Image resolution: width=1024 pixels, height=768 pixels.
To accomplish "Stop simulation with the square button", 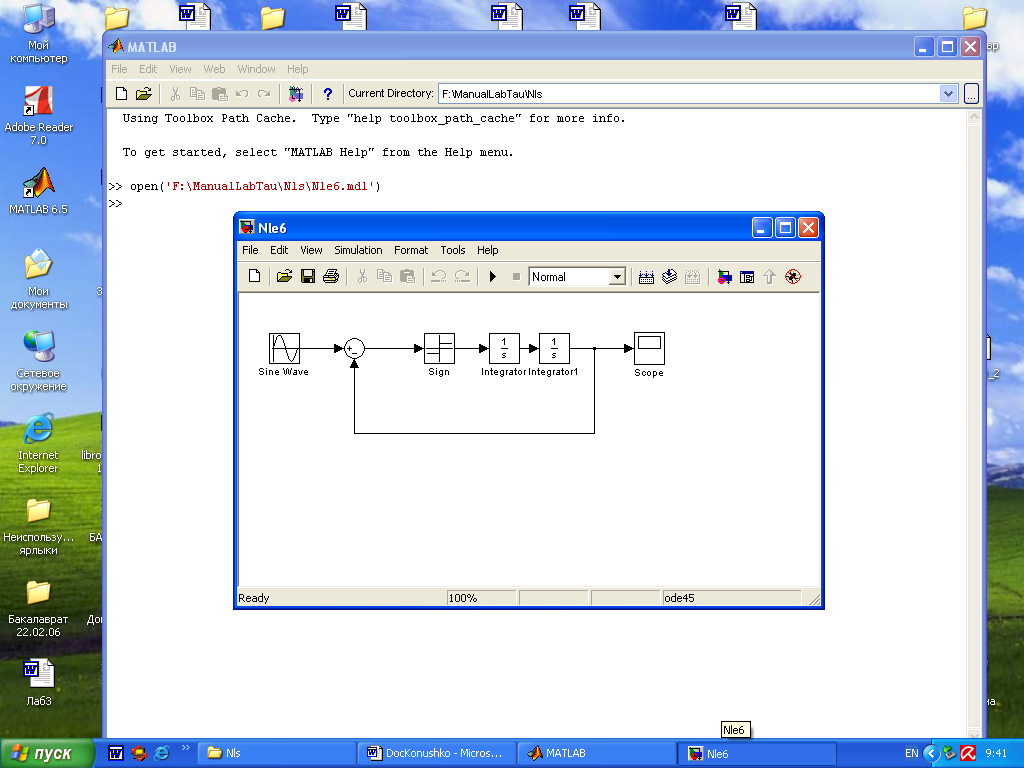I will click(516, 276).
